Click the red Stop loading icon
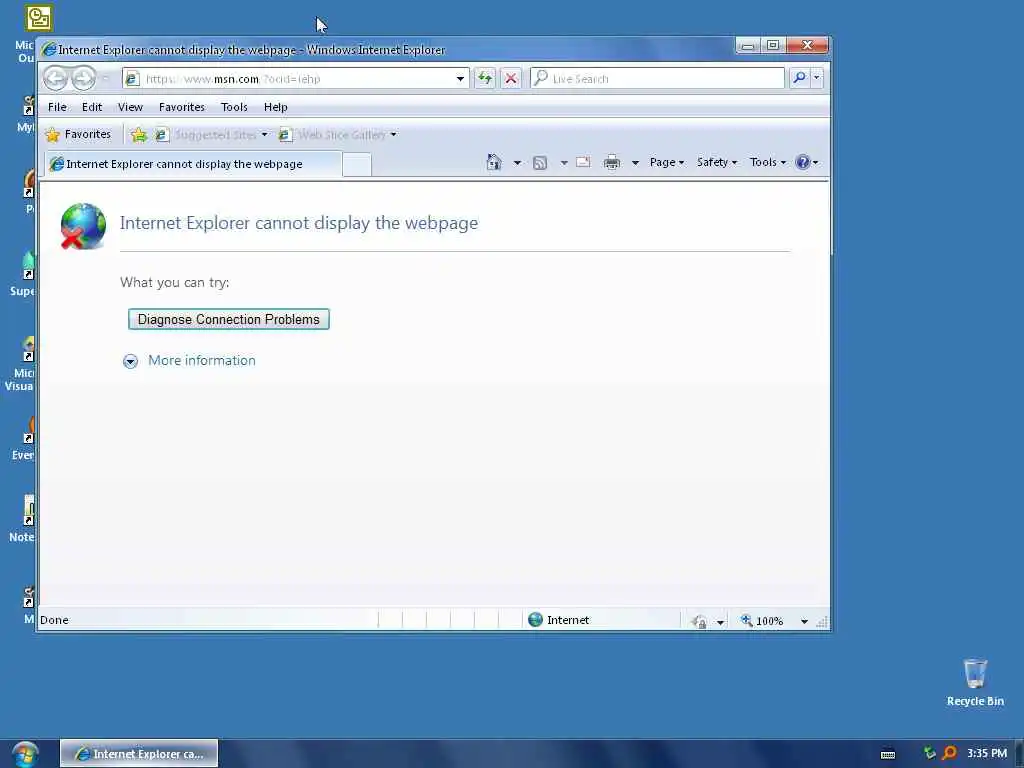 click(x=511, y=78)
